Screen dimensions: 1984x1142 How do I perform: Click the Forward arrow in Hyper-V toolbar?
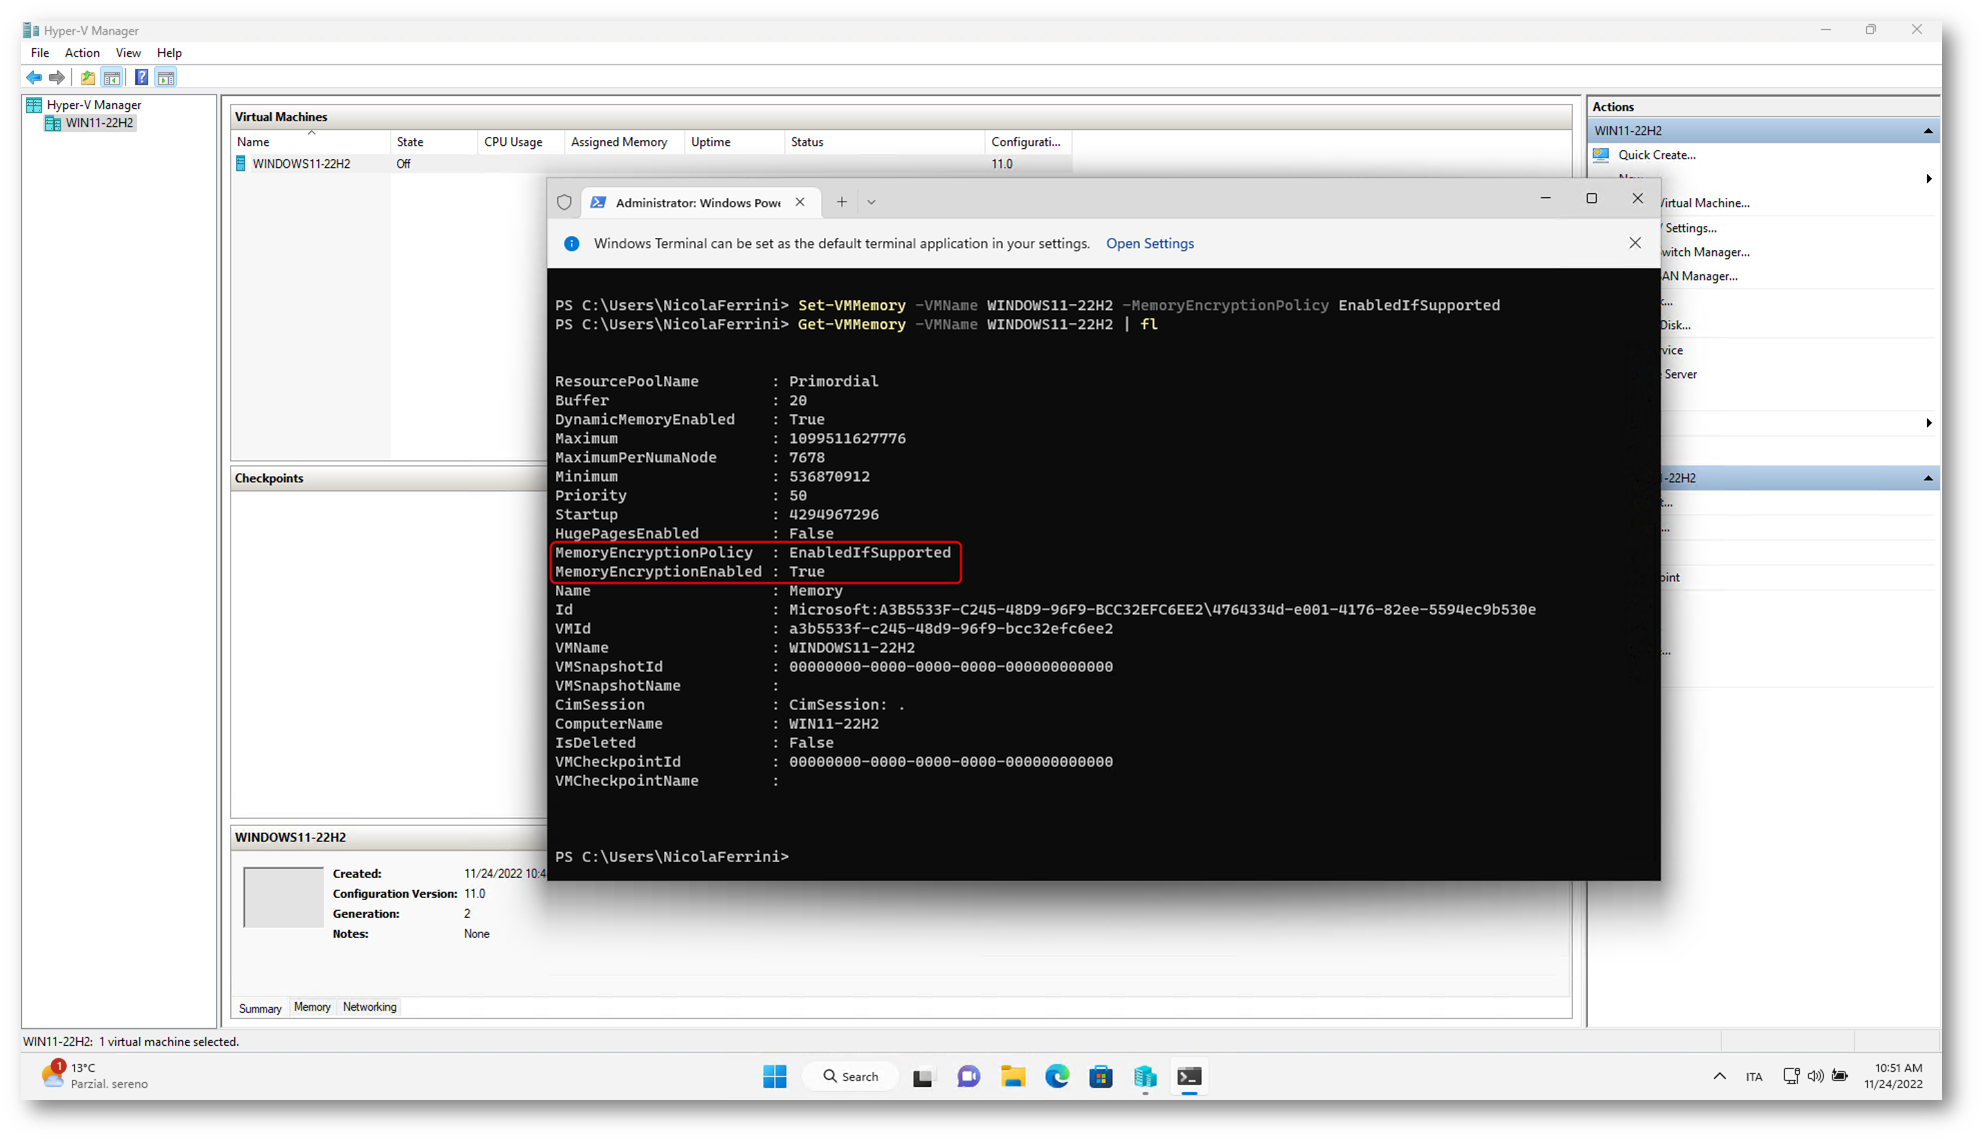click(57, 77)
